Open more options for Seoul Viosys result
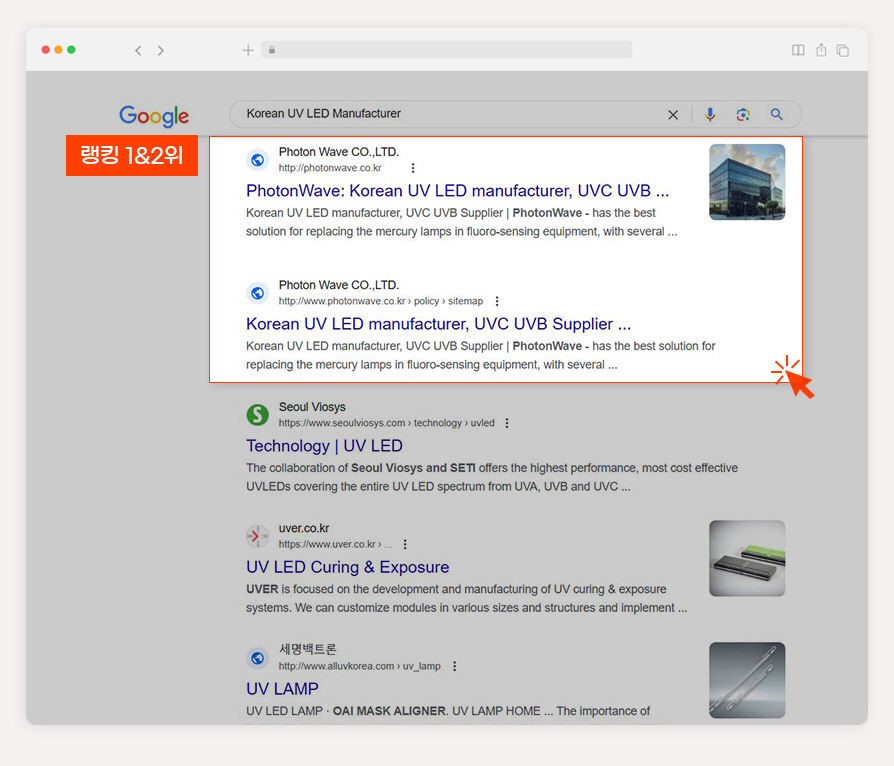 [x=507, y=423]
